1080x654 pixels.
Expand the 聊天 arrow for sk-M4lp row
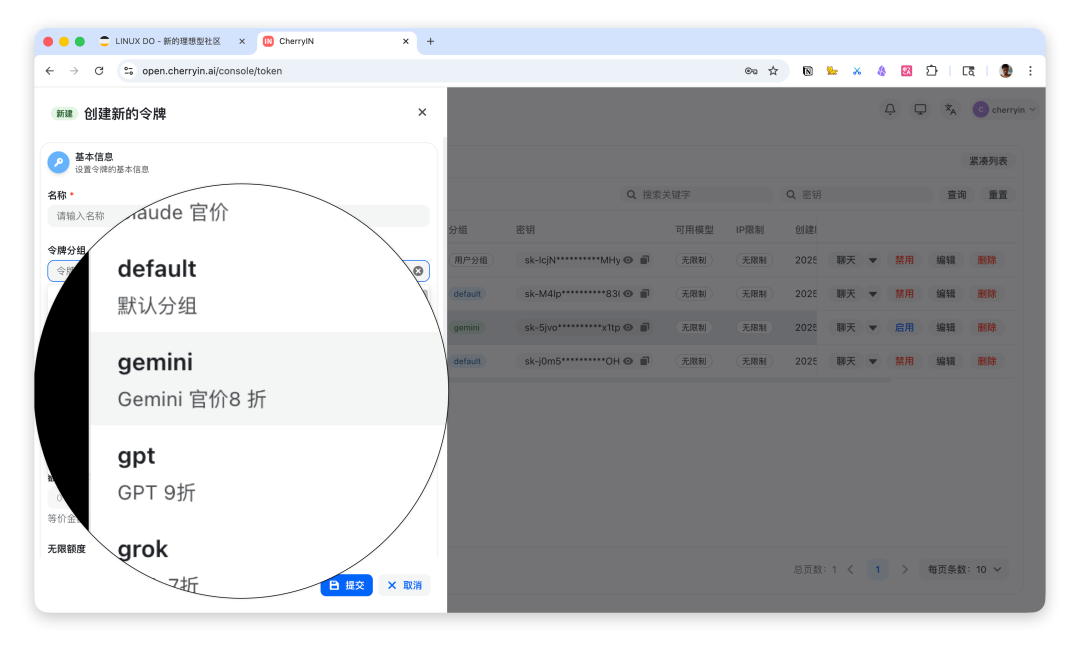coord(873,294)
